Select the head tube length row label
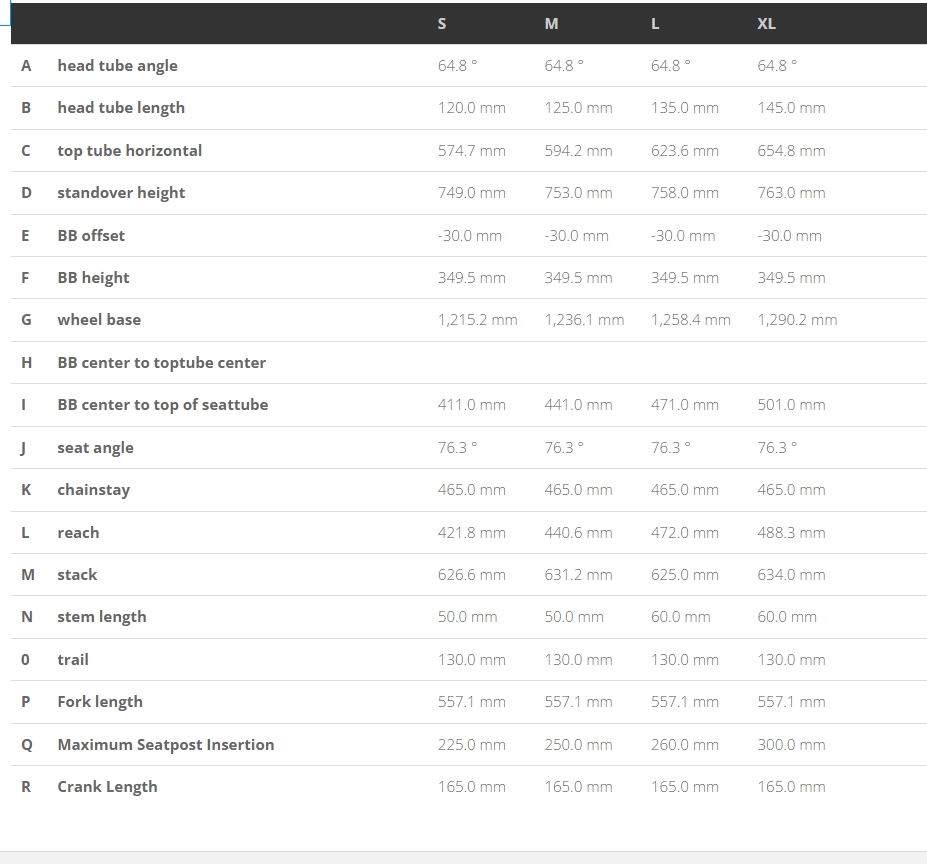The width and height of the screenshot is (927, 864). click(121, 108)
